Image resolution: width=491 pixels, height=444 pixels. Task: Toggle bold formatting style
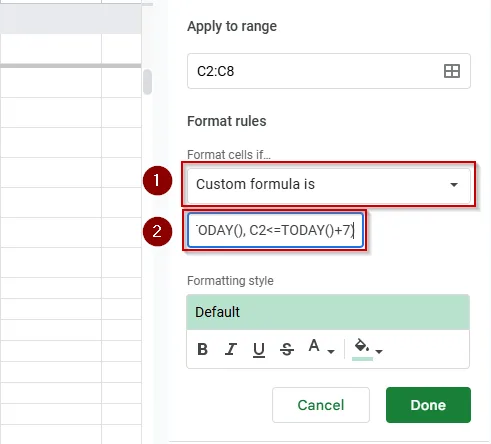click(x=202, y=349)
